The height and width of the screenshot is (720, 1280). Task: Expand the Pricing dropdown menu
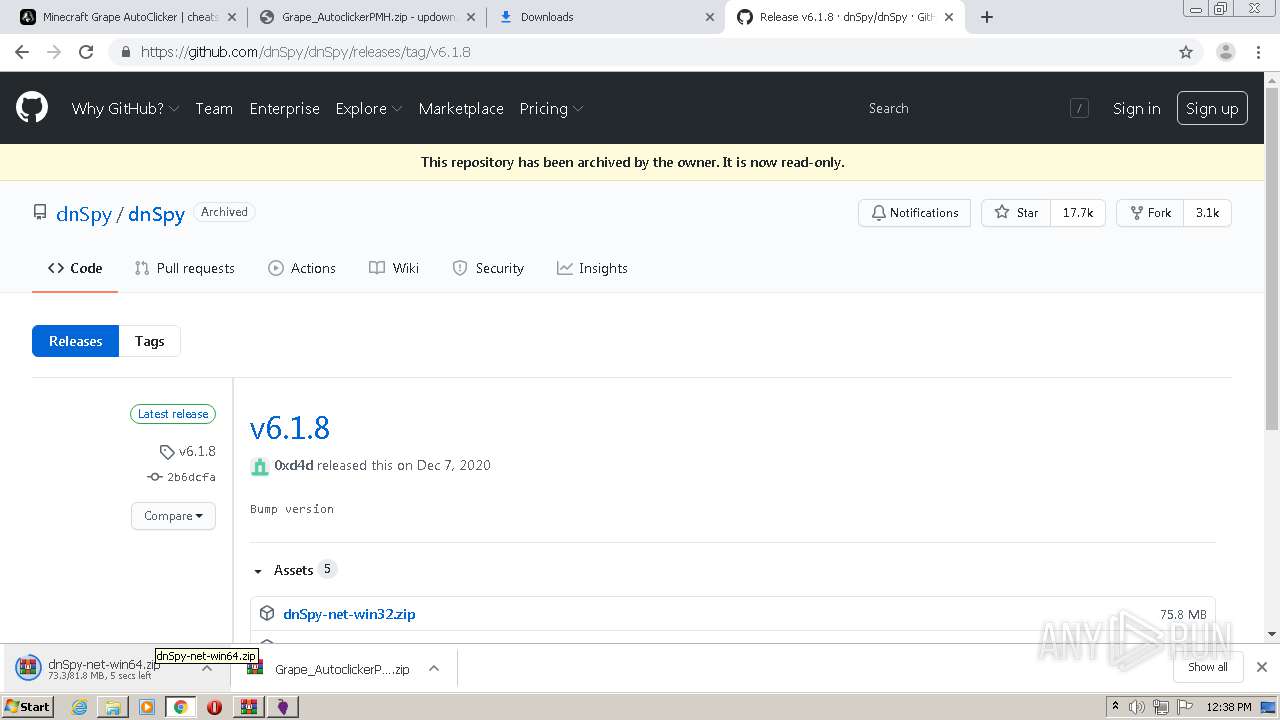click(551, 108)
